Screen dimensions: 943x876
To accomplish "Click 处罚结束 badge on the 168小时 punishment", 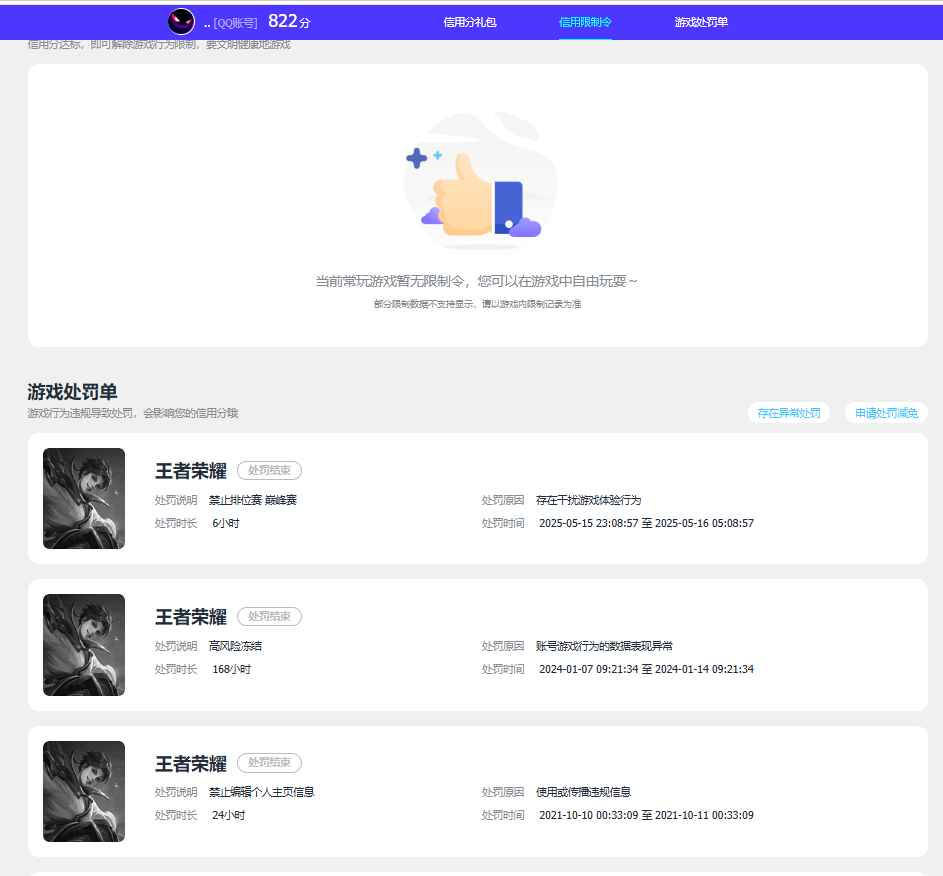I will pyautogui.click(x=269, y=617).
